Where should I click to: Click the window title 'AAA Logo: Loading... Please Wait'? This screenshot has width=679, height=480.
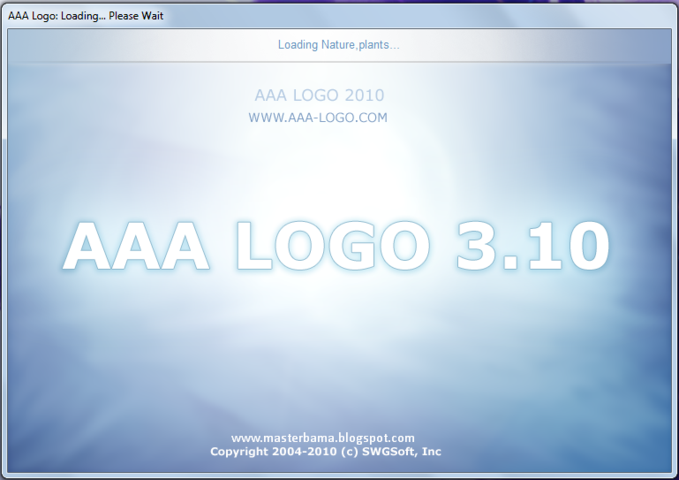point(86,16)
